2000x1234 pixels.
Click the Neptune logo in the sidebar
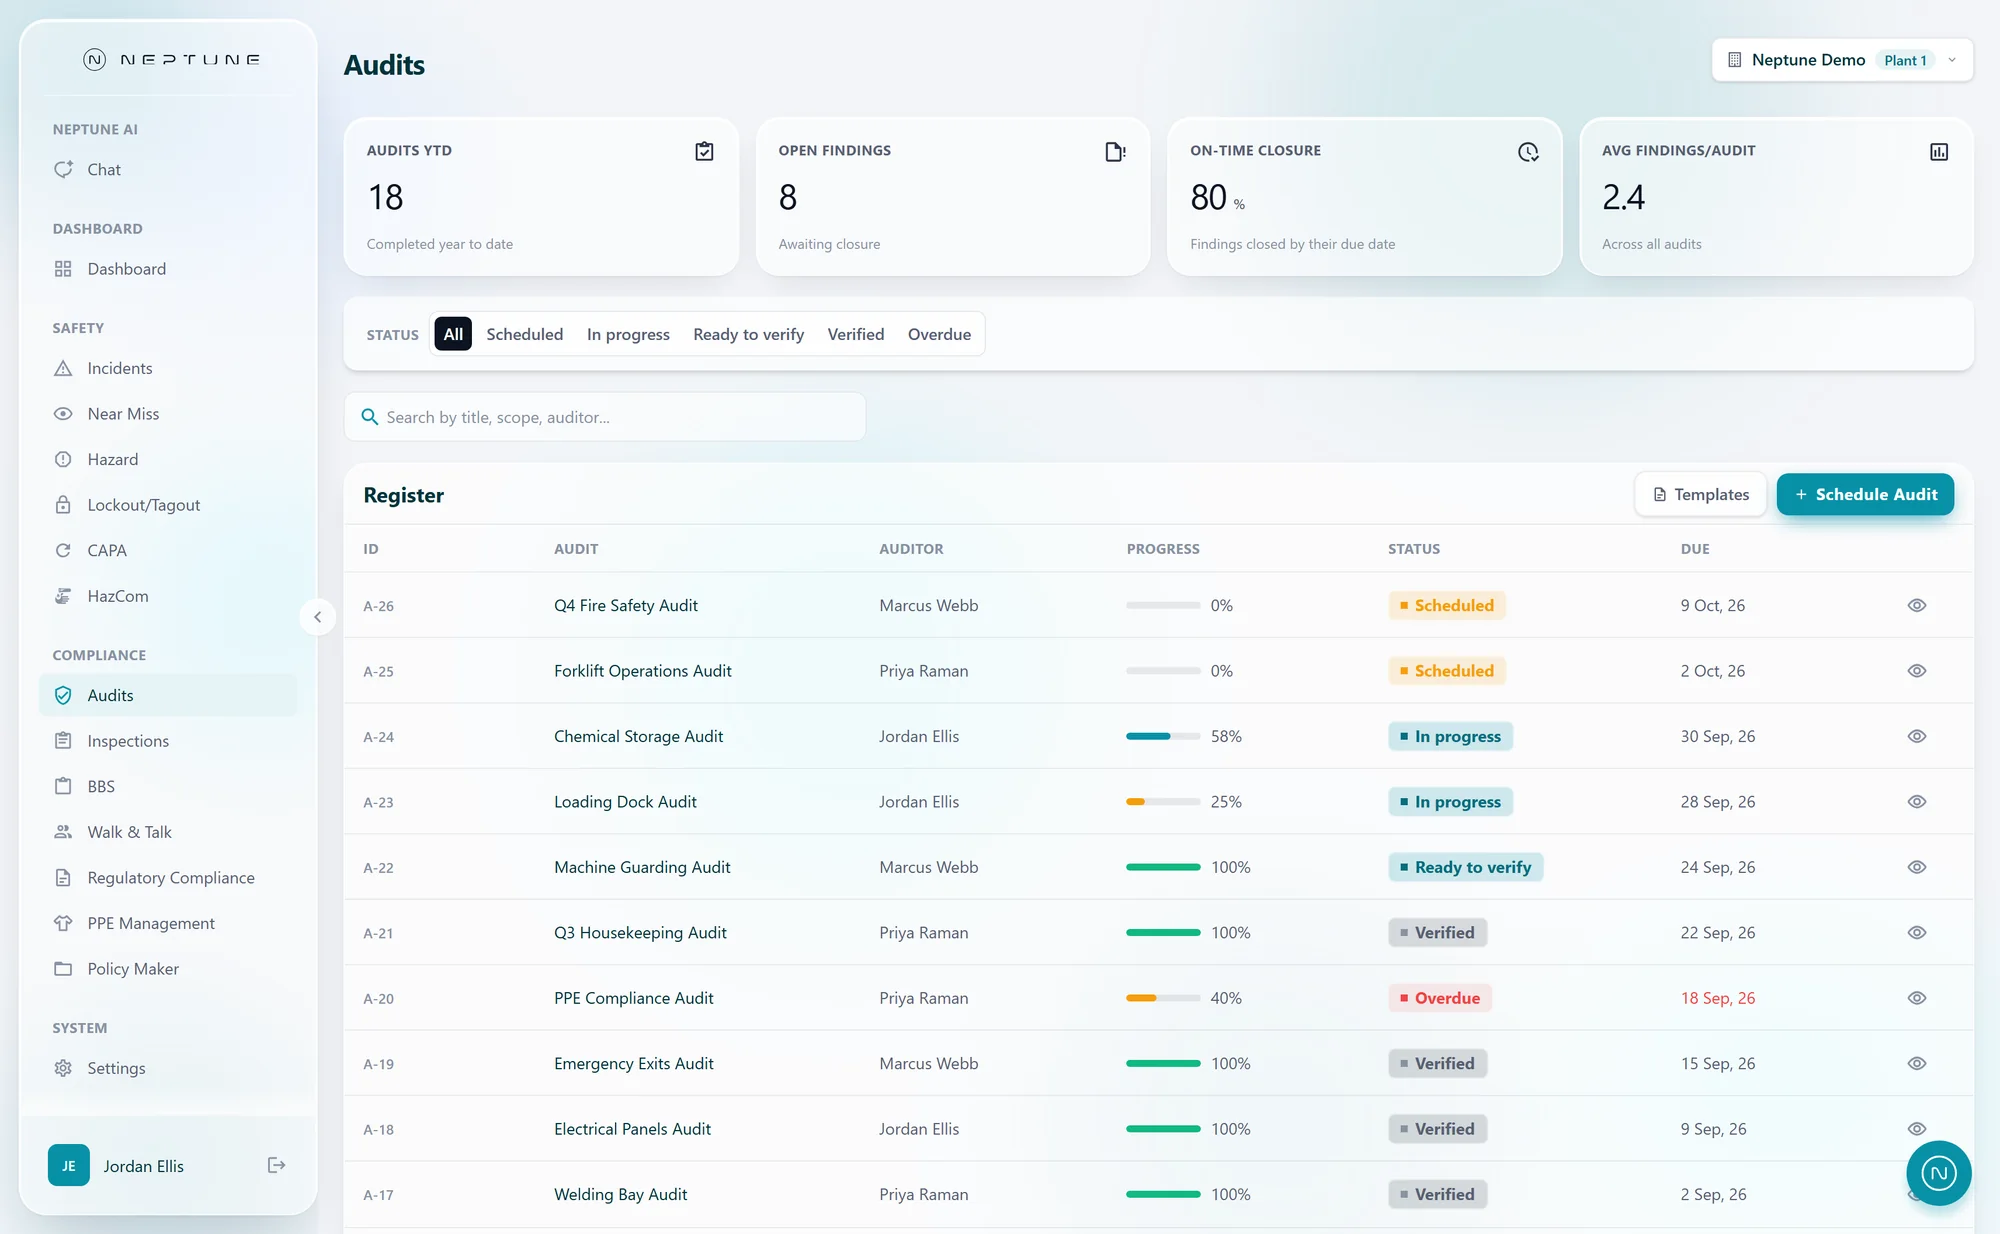(x=171, y=60)
